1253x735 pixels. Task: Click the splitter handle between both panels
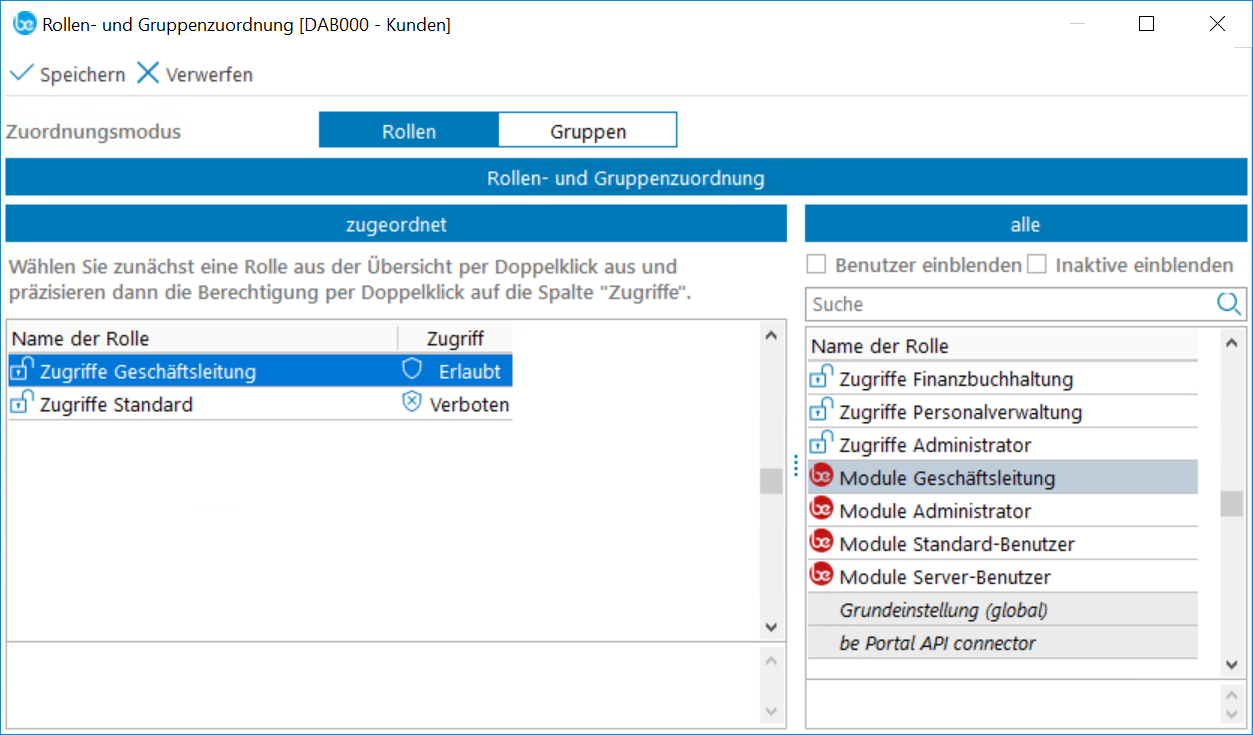pos(796,466)
